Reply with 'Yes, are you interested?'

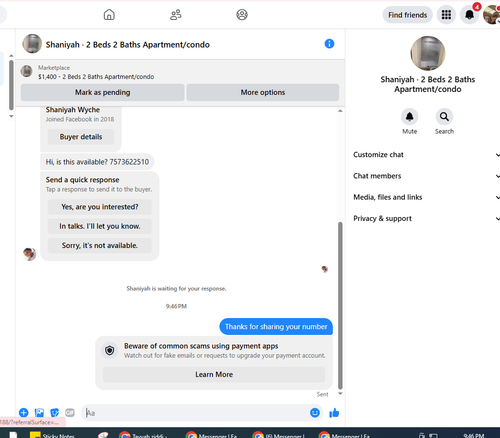click(x=100, y=207)
